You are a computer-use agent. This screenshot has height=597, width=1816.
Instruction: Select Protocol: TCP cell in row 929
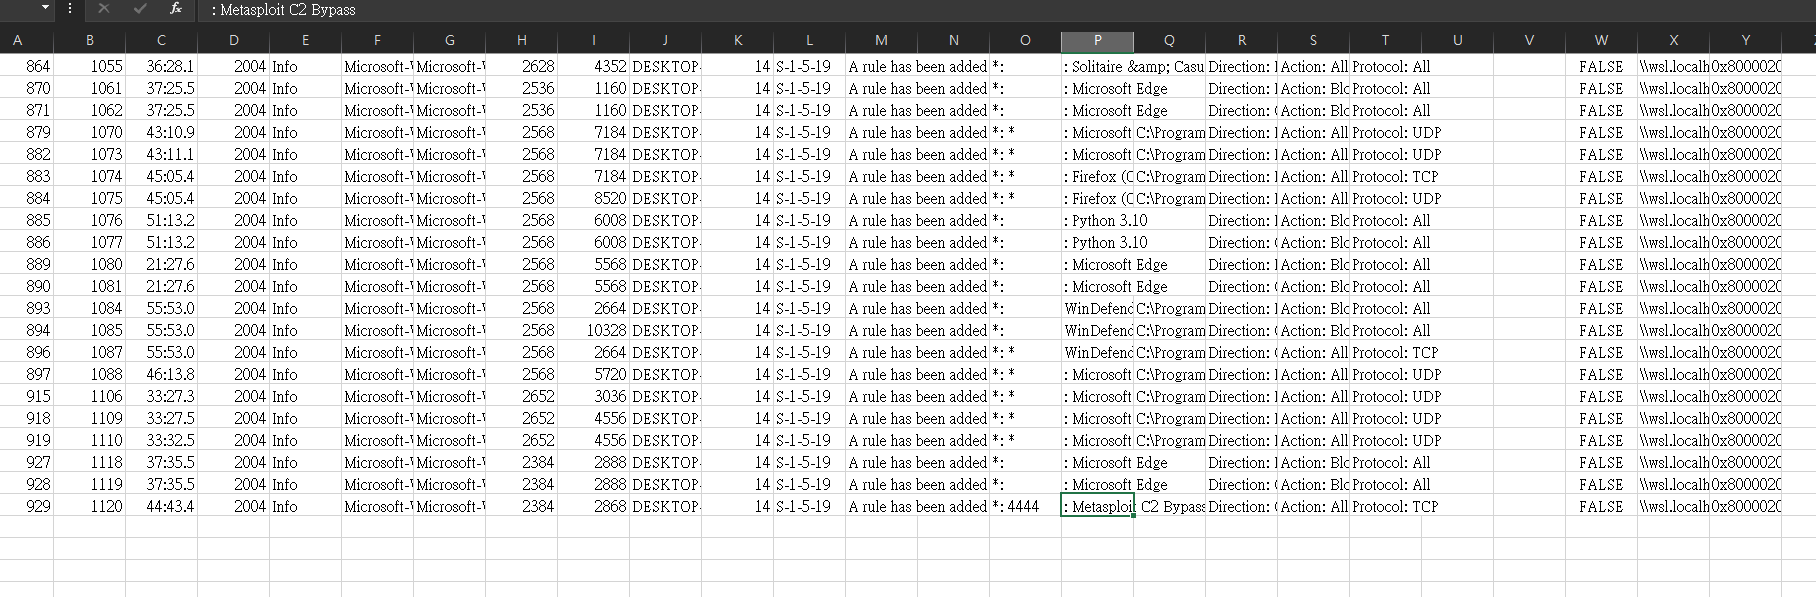1386,506
